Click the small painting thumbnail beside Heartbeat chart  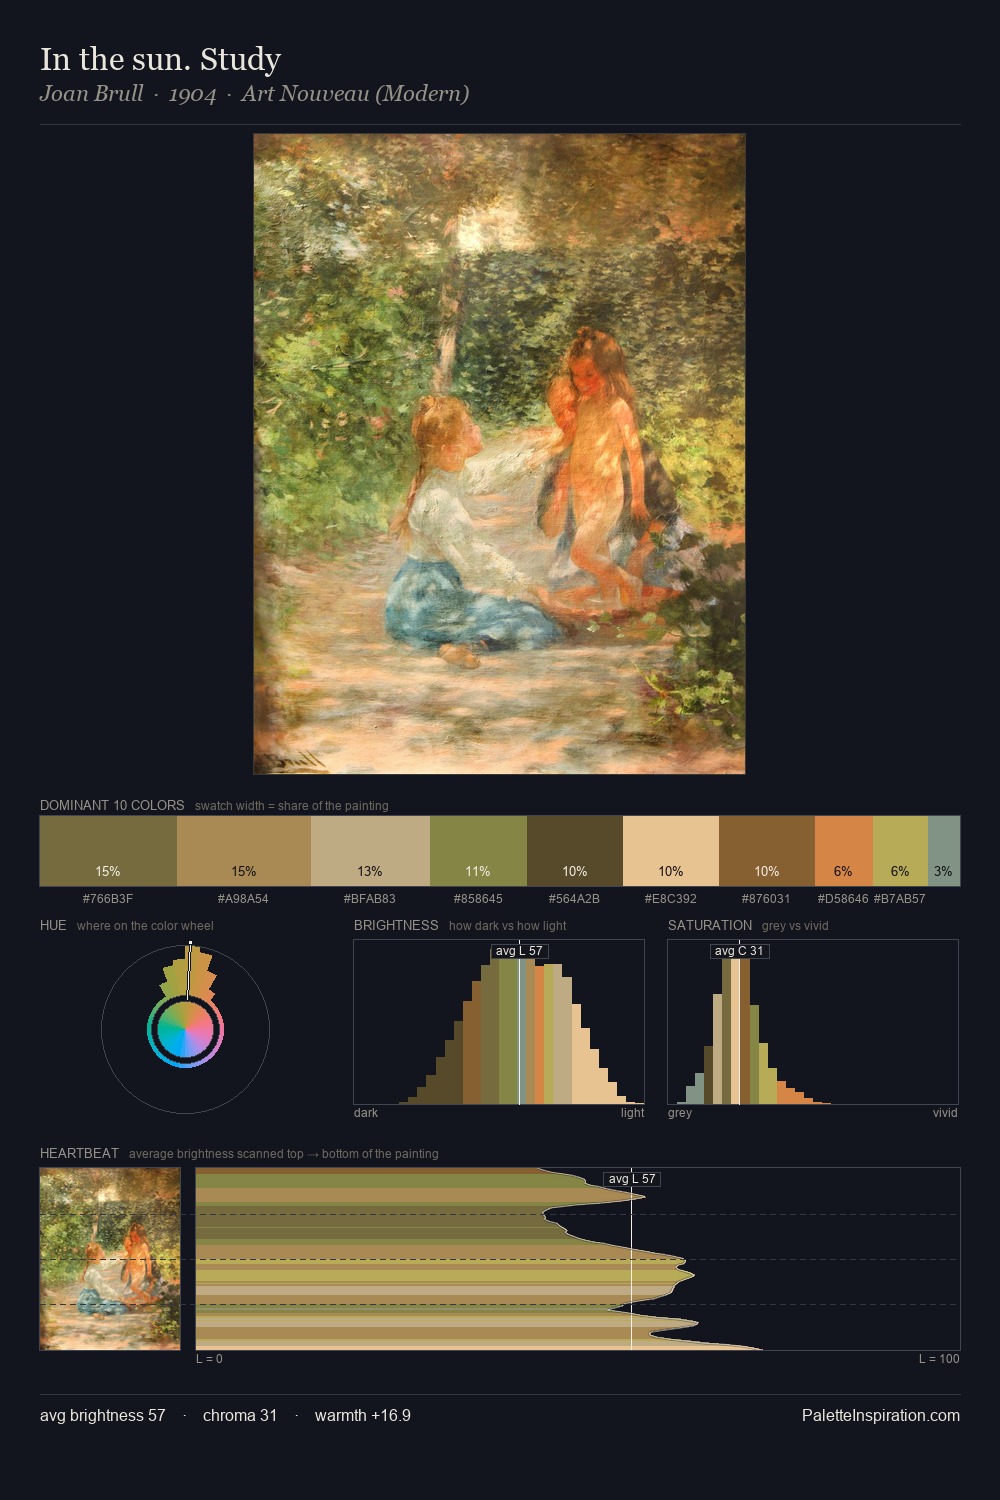coord(110,1259)
